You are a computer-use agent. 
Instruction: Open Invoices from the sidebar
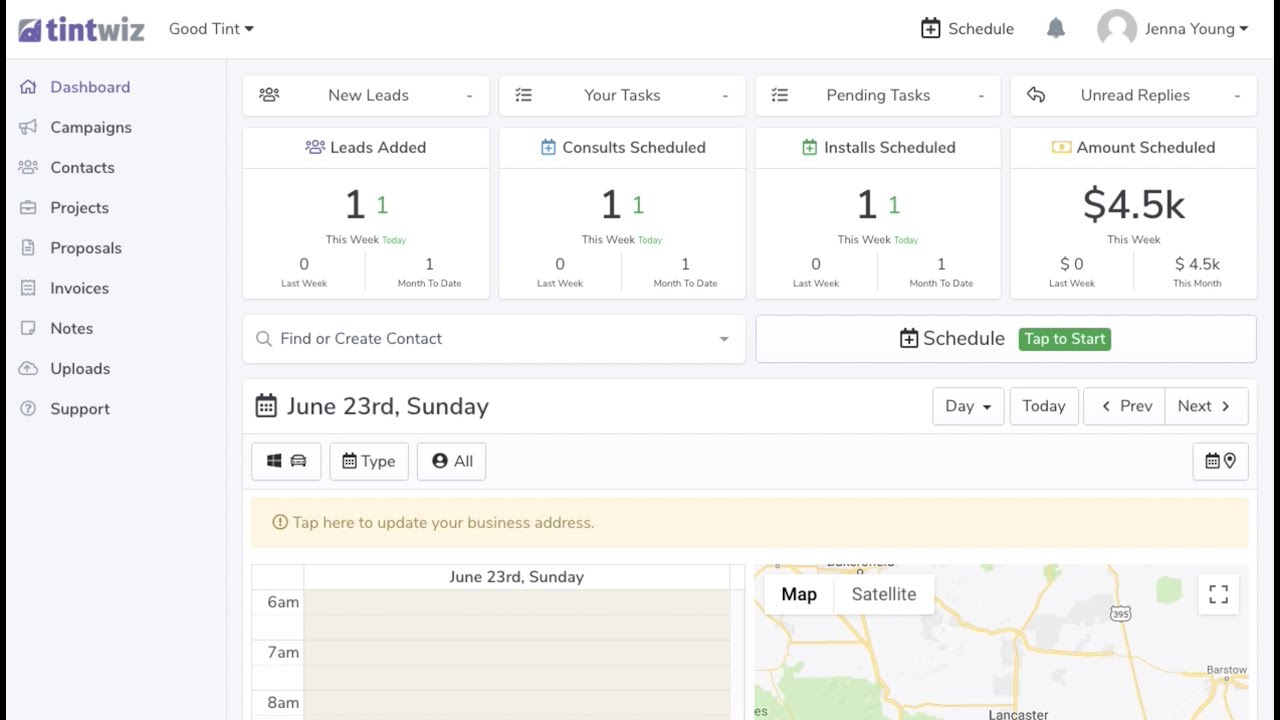[79, 288]
